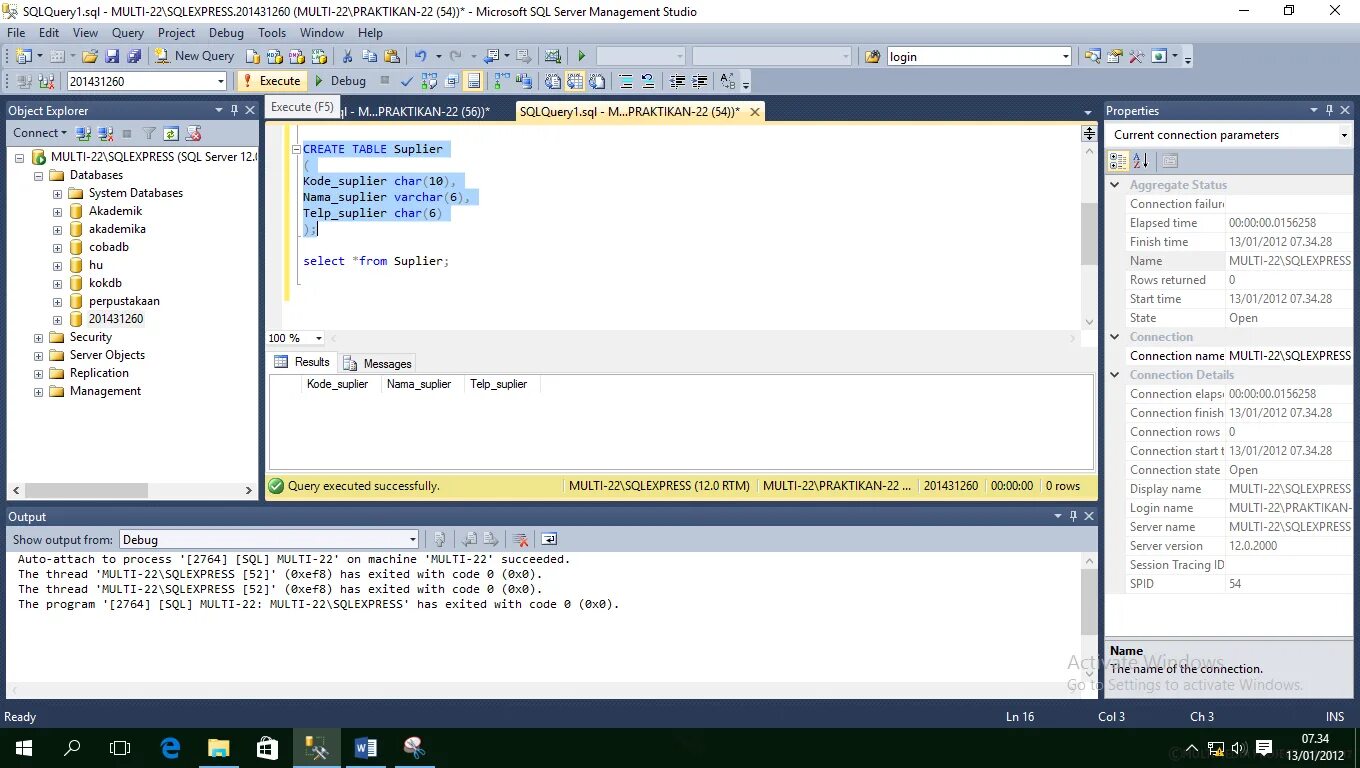The height and width of the screenshot is (768, 1360).
Task: Select the Management folder
Action: point(105,391)
